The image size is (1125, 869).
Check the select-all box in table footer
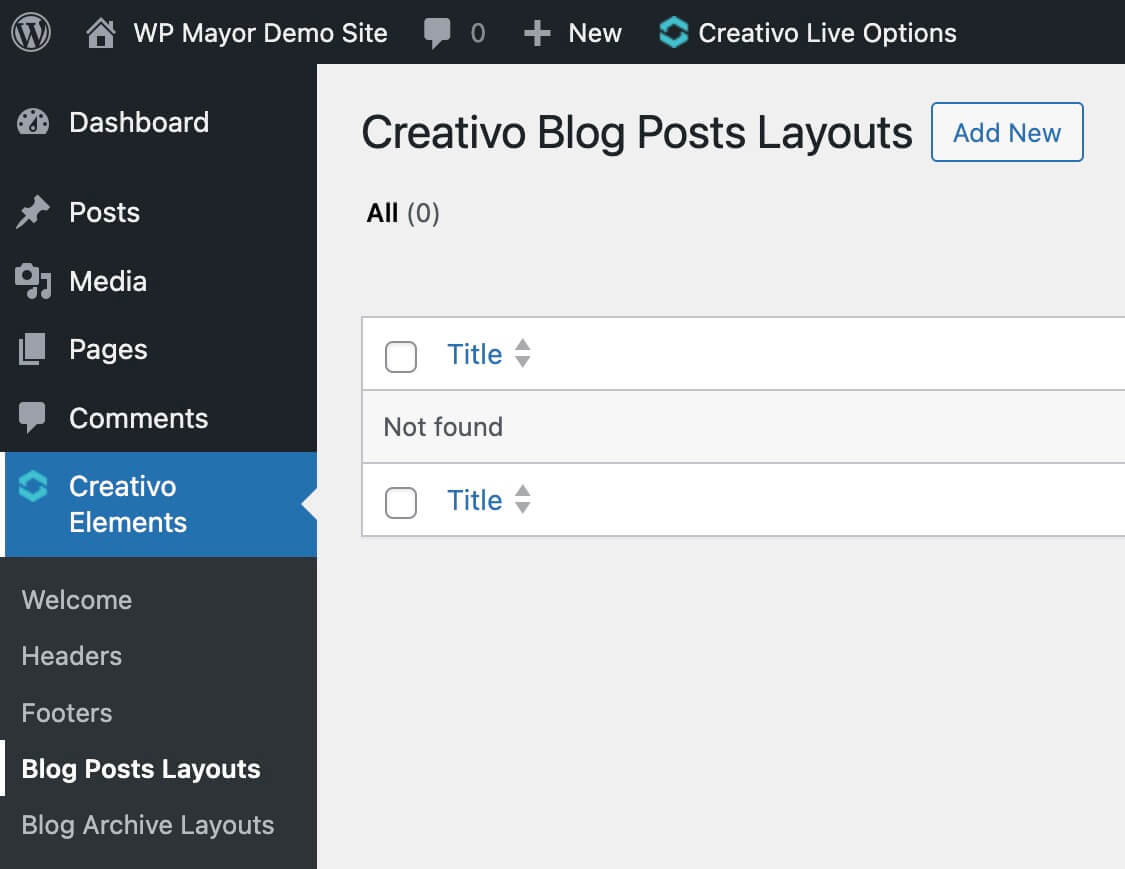click(401, 502)
